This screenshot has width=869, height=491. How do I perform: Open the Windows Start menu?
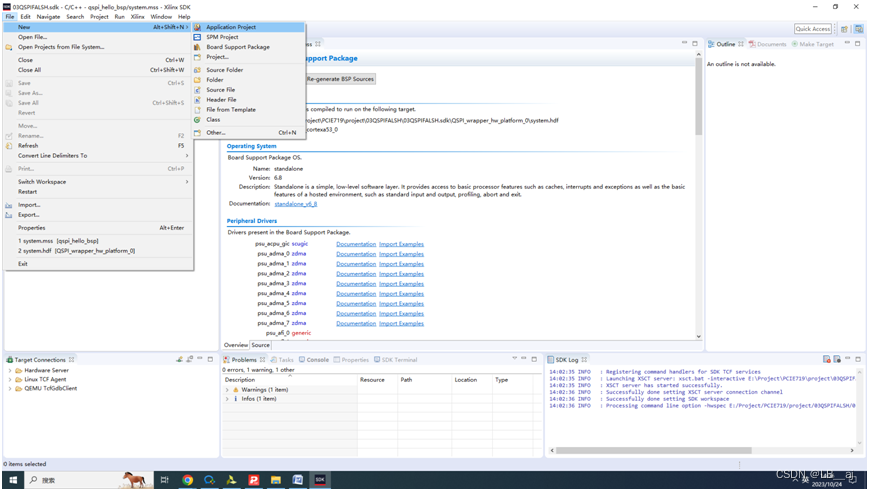pyautogui.click(x=13, y=480)
